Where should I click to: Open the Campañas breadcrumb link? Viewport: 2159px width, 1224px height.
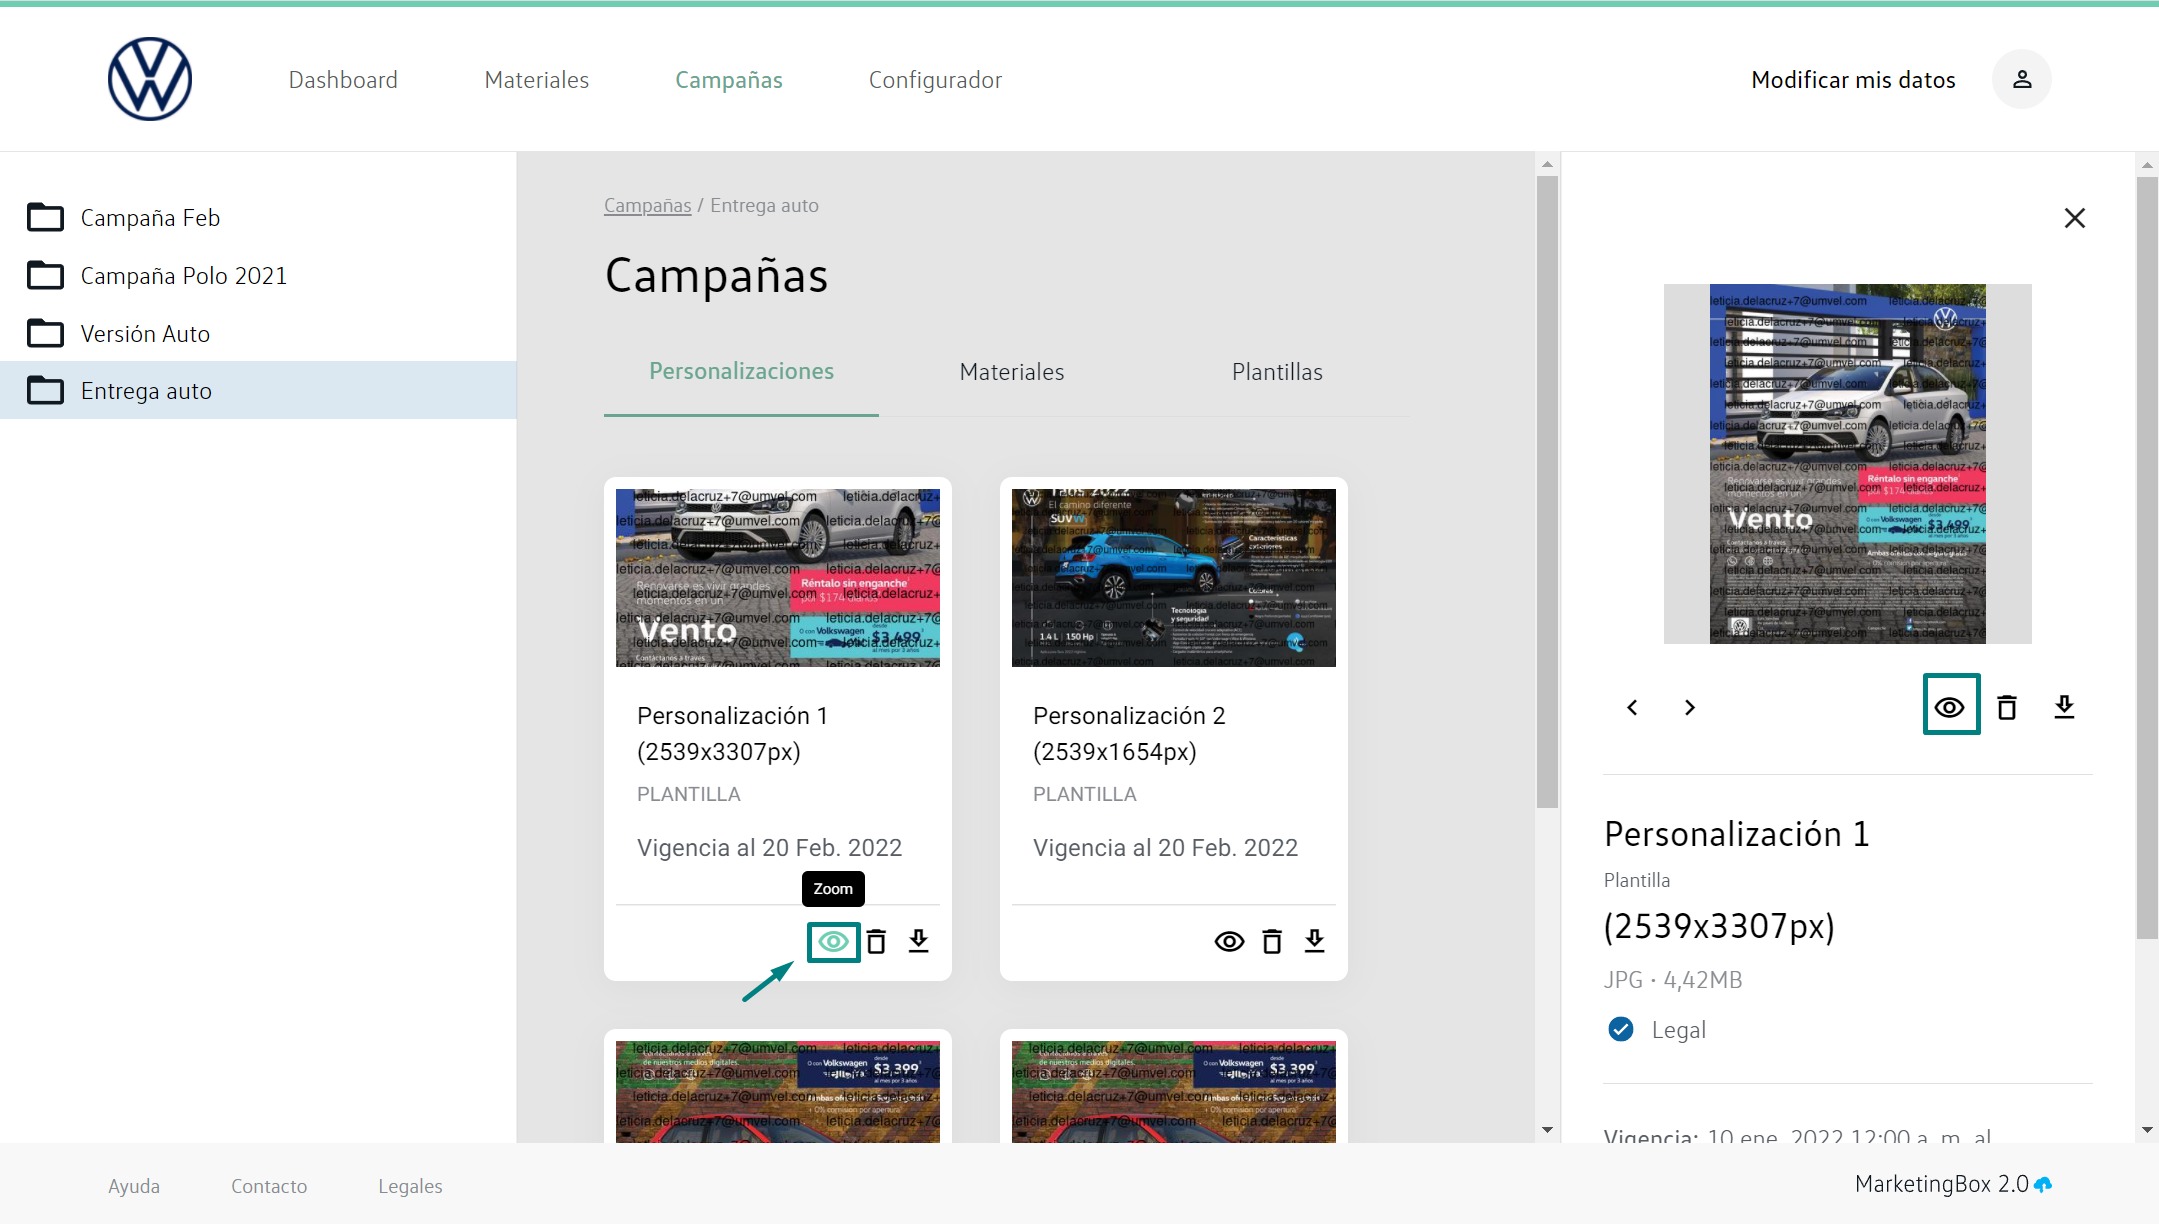coord(647,205)
